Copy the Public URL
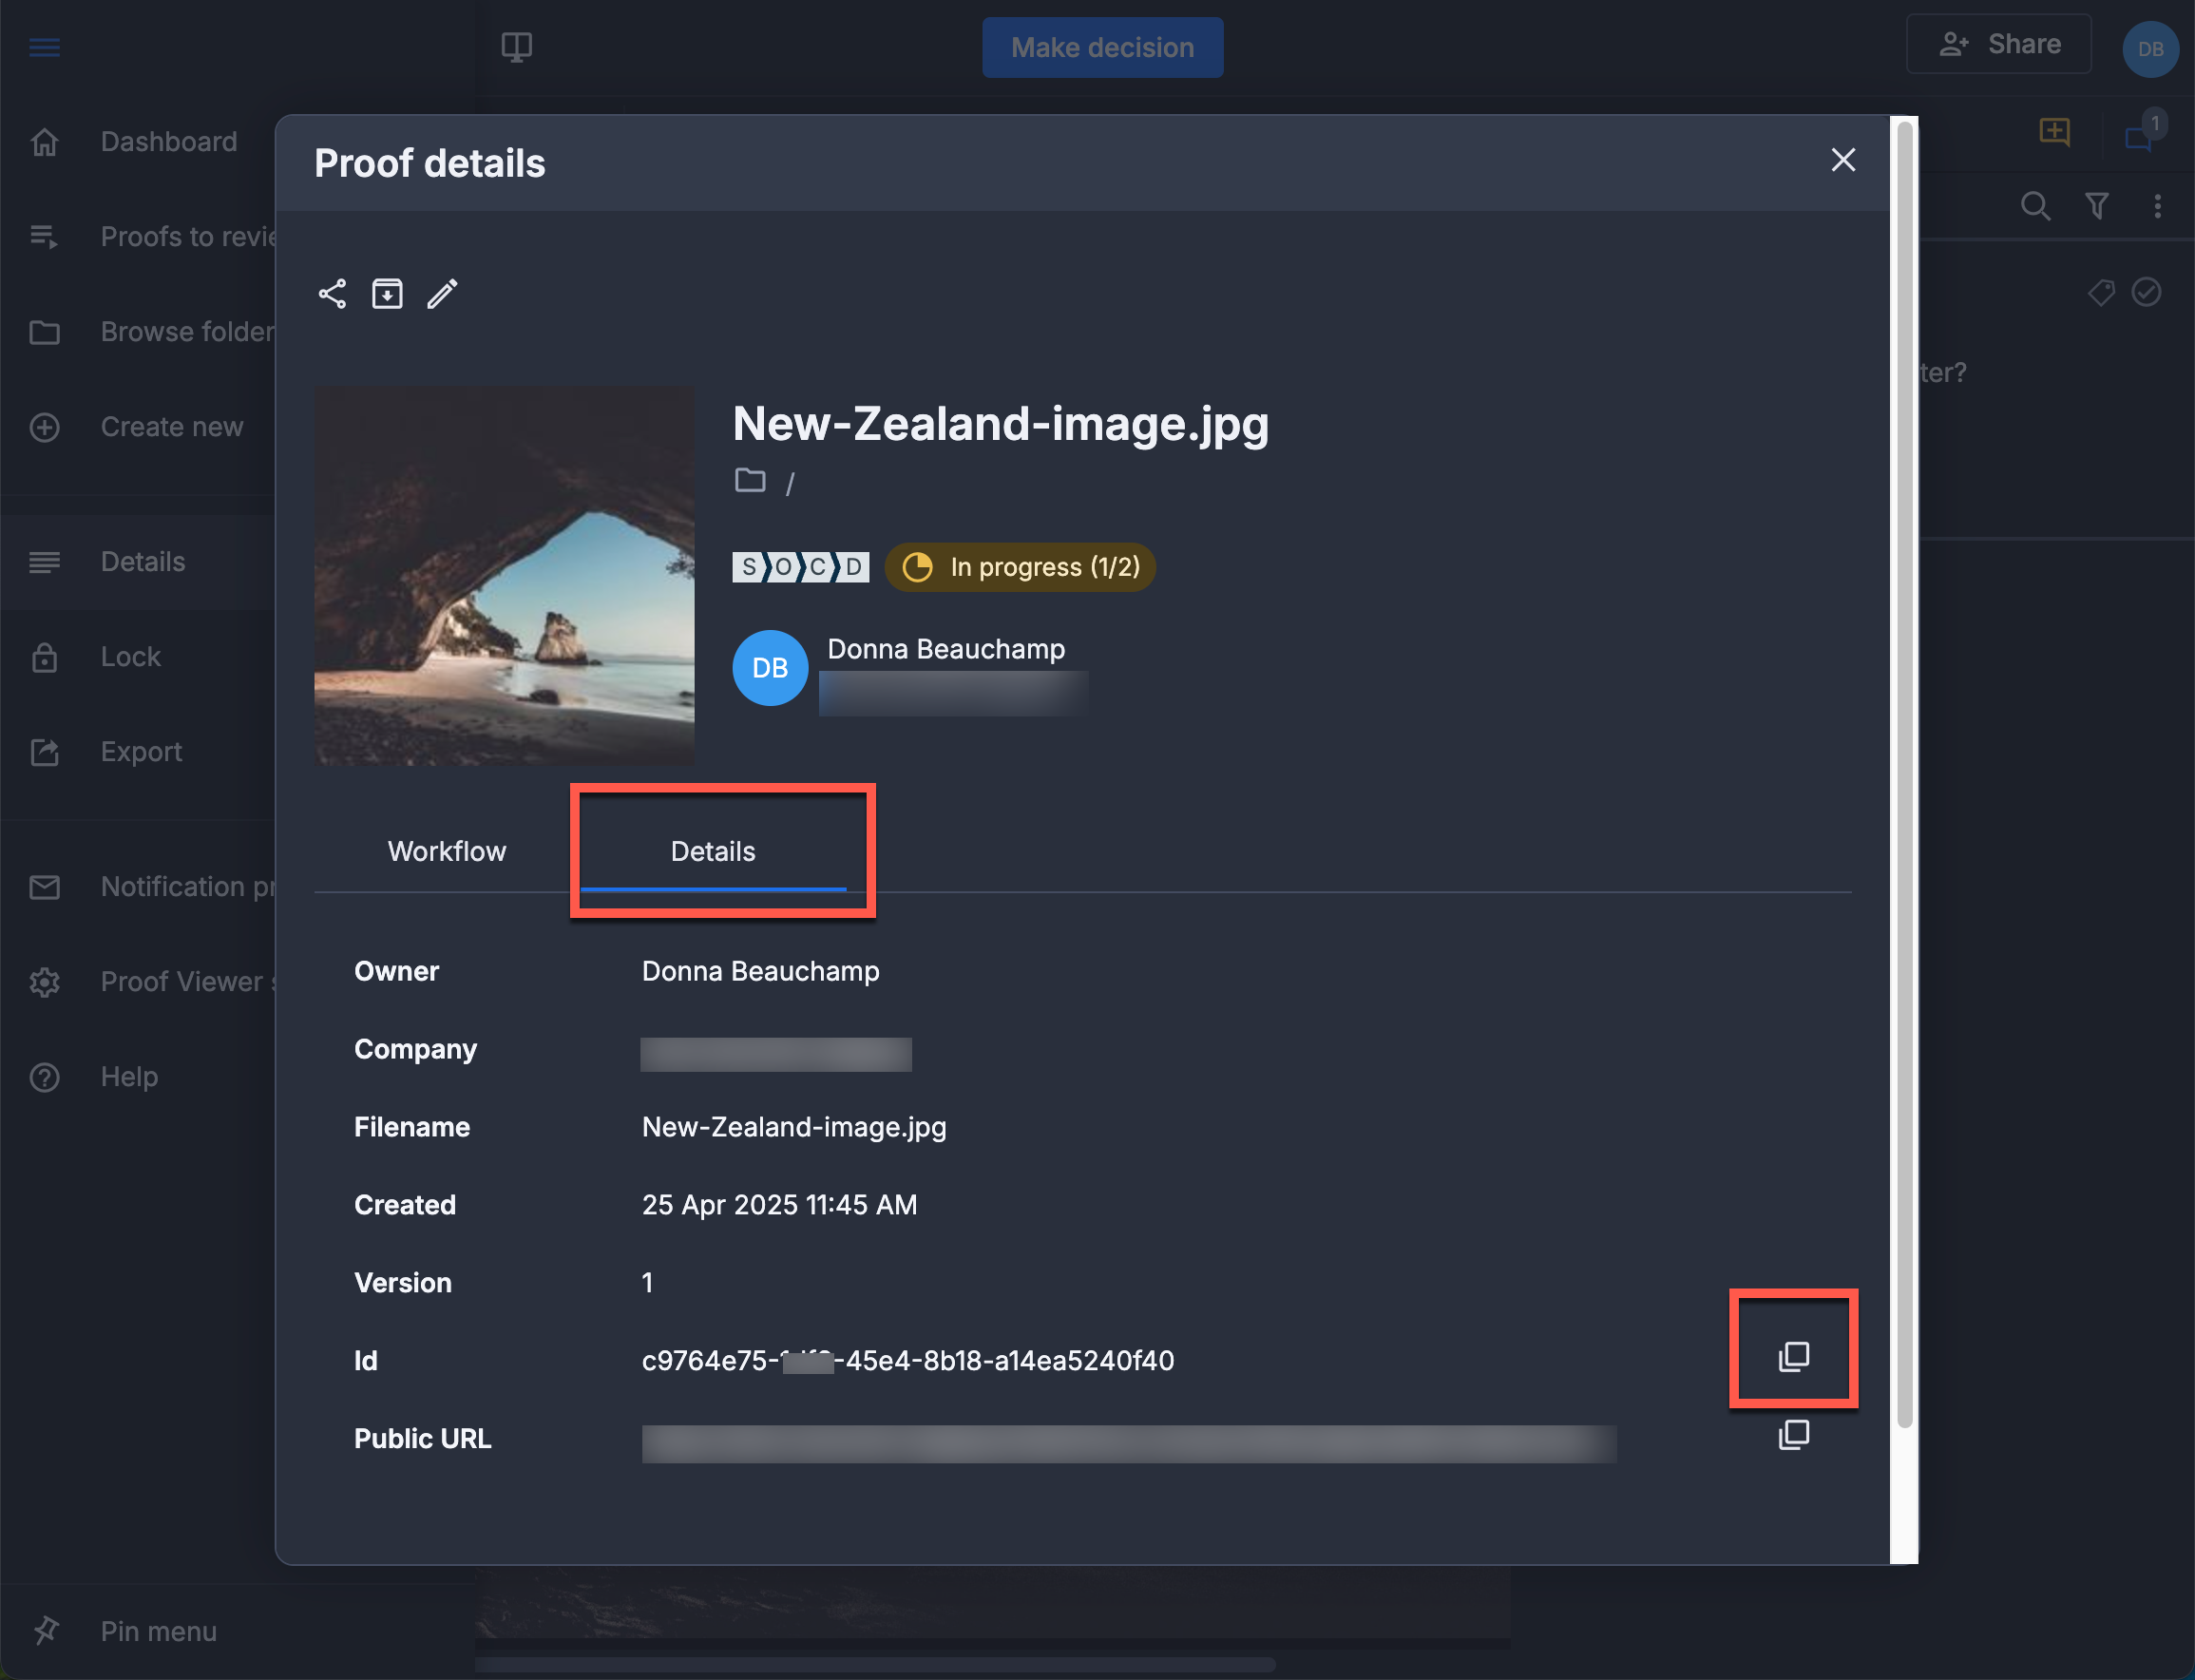The width and height of the screenshot is (2195, 1680). pyautogui.click(x=1793, y=1435)
